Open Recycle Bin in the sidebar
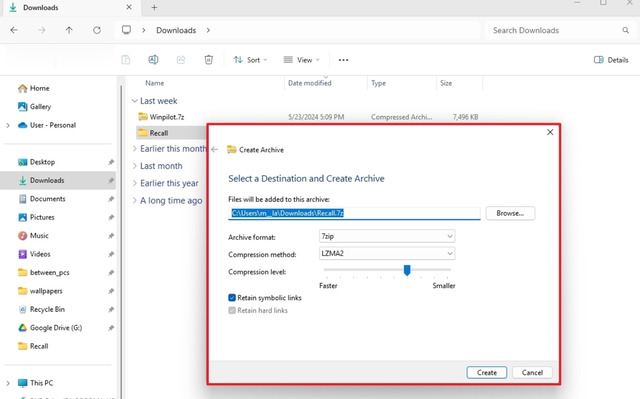 click(x=47, y=309)
